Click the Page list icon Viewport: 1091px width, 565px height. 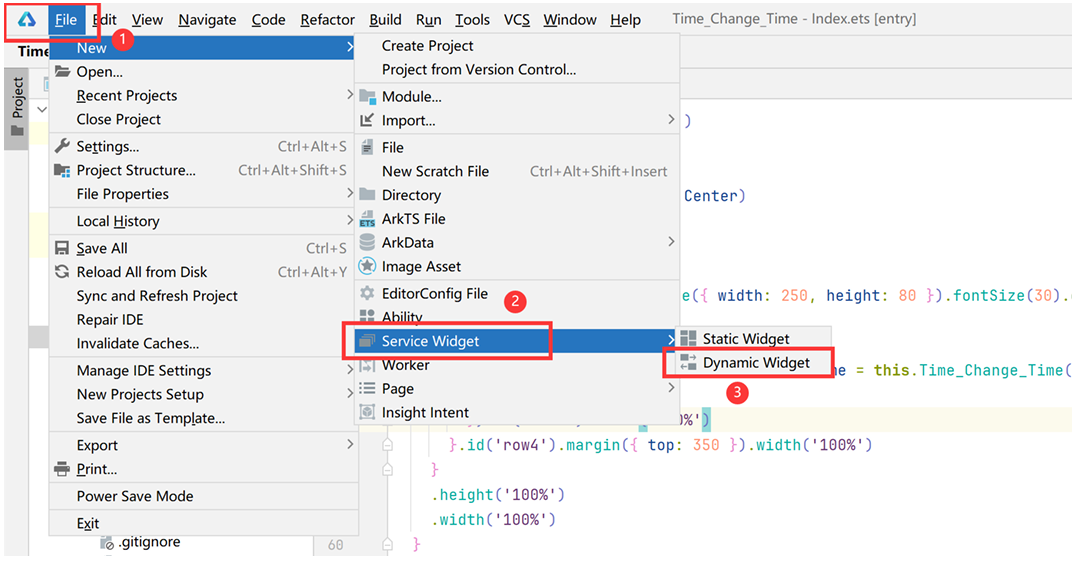tap(367, 388)
